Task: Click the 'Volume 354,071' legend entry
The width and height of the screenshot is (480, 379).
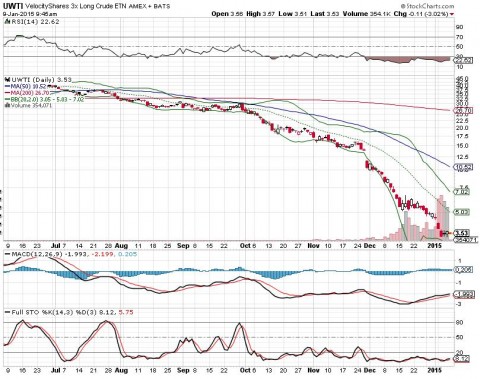Action: [x=28, y=105]
